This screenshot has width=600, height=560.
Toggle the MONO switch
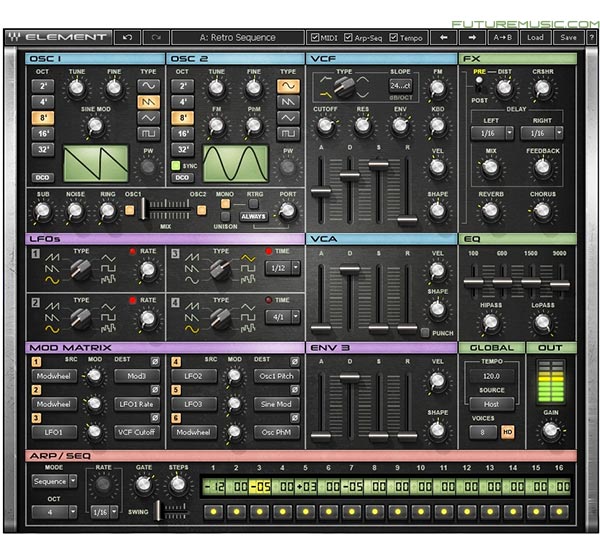225,203
